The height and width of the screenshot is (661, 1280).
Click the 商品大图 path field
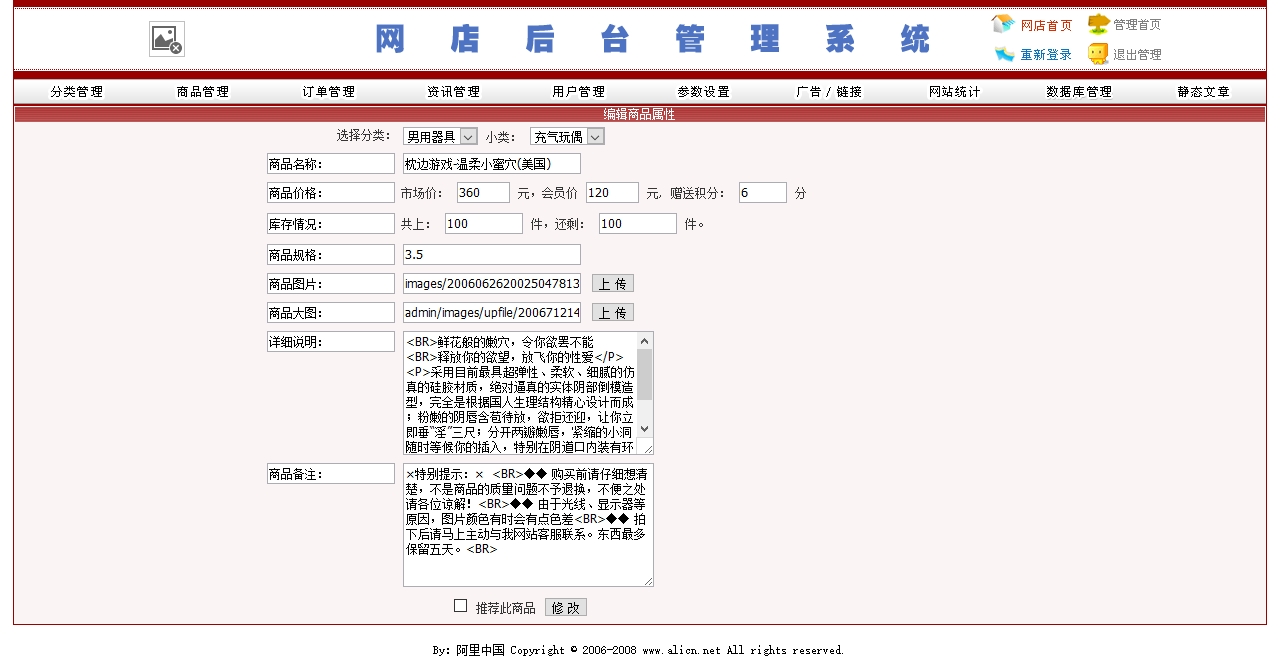coord(492,313)
